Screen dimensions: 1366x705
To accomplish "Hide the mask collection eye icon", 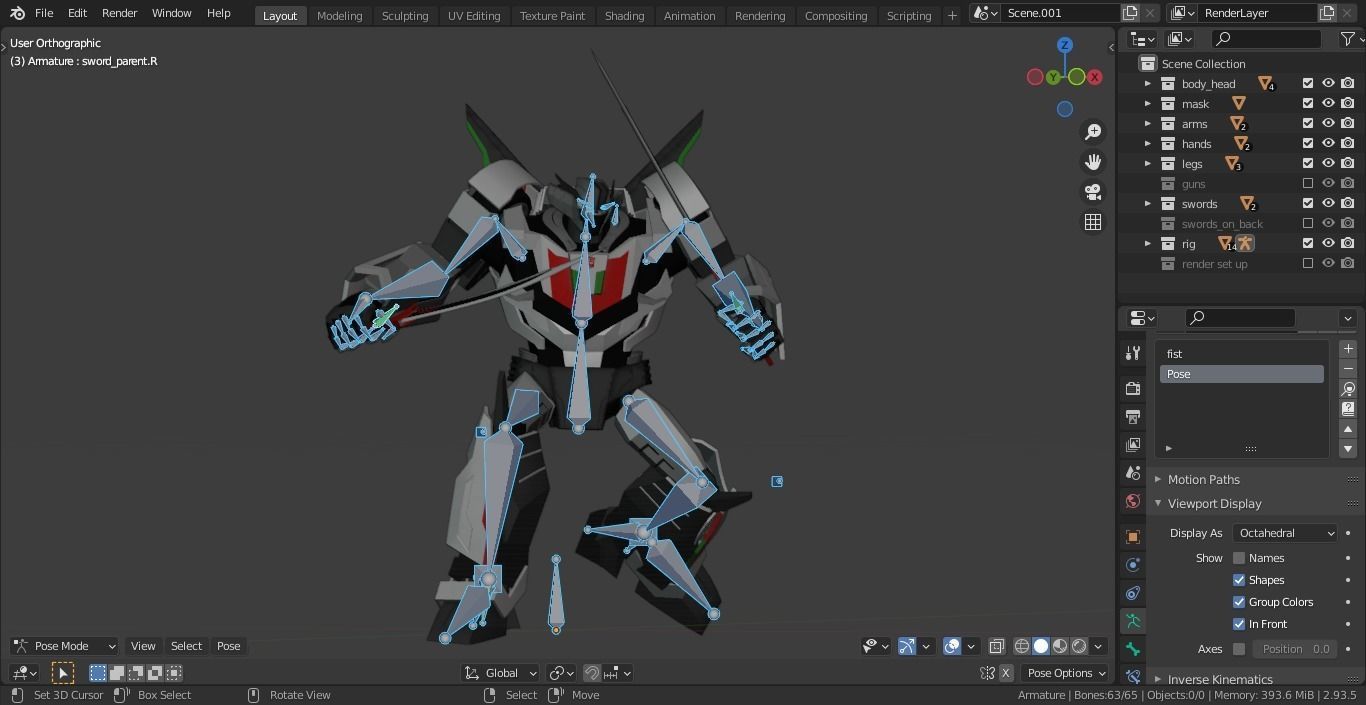I will 1328,103.
